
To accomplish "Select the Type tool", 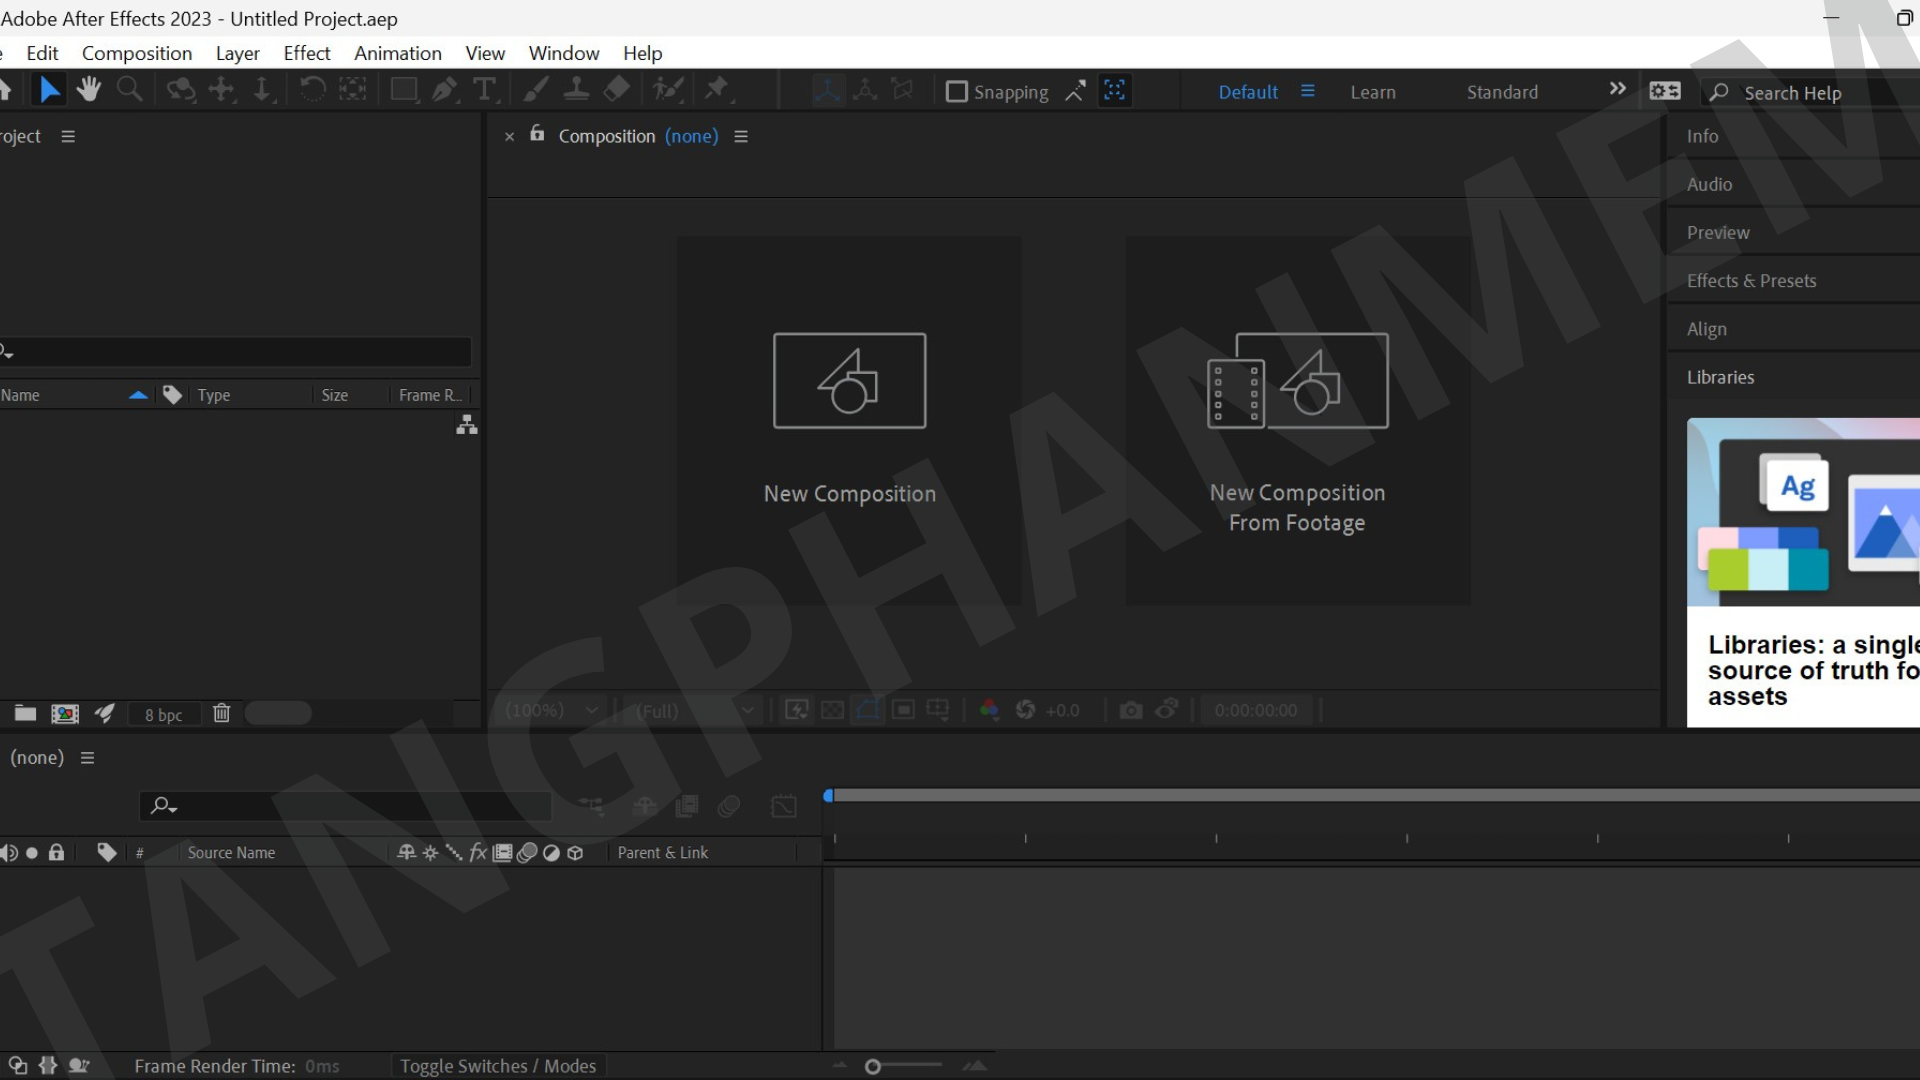I will (485, 89).
